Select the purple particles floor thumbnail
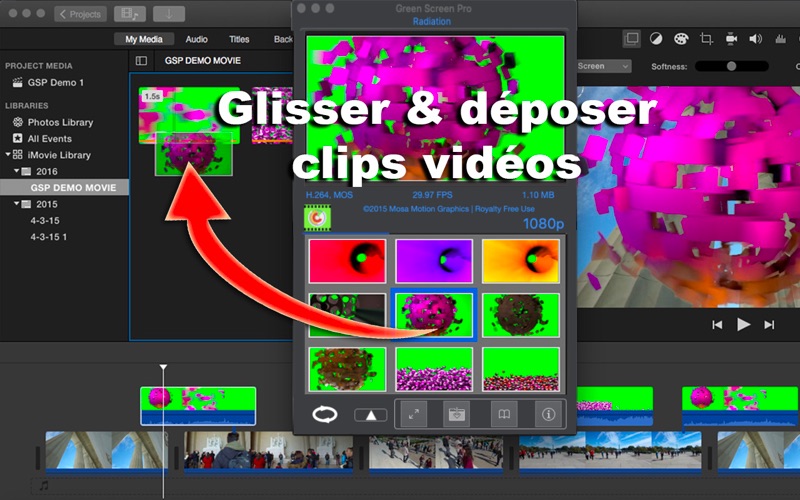The height and width of the screenshot is (500, 800). [434, 369]
